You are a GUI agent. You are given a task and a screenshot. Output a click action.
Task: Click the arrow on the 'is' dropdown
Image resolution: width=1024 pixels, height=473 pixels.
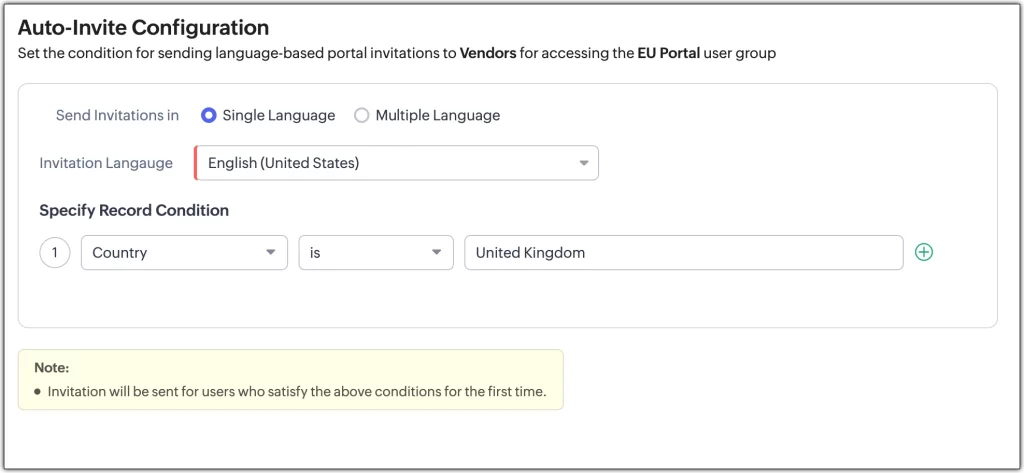[436, 253]
